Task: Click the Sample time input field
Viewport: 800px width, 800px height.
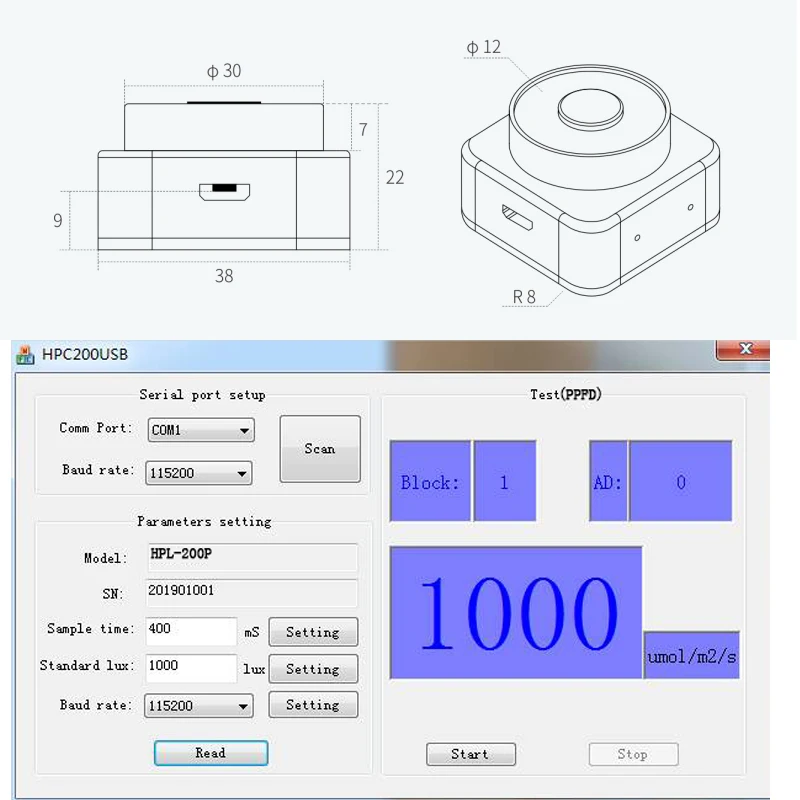Action: coord(191,632)
